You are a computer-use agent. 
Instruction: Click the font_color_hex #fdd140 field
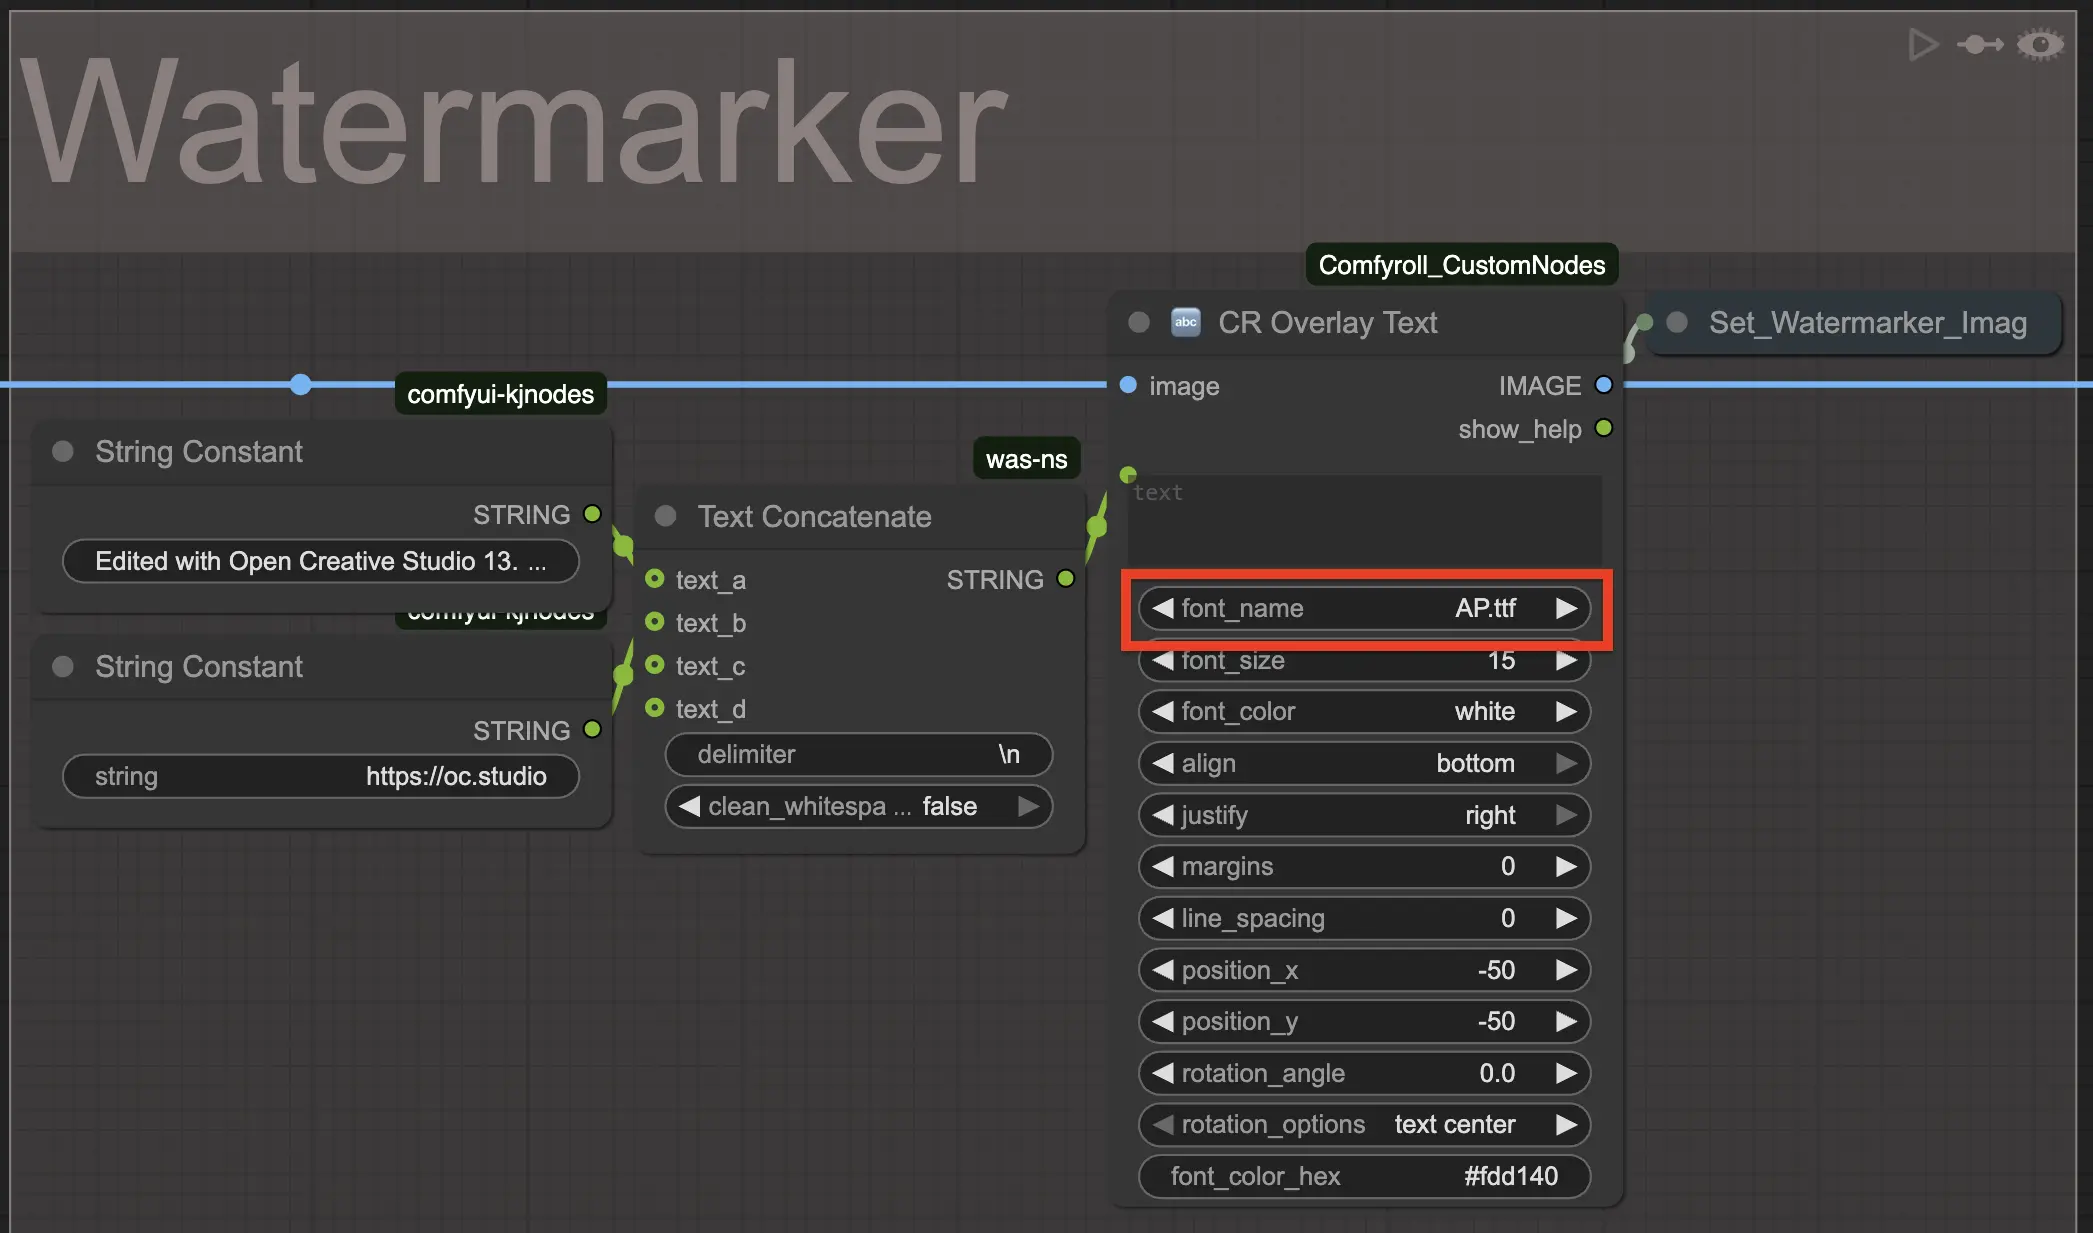click(x=1364, y=1176)
